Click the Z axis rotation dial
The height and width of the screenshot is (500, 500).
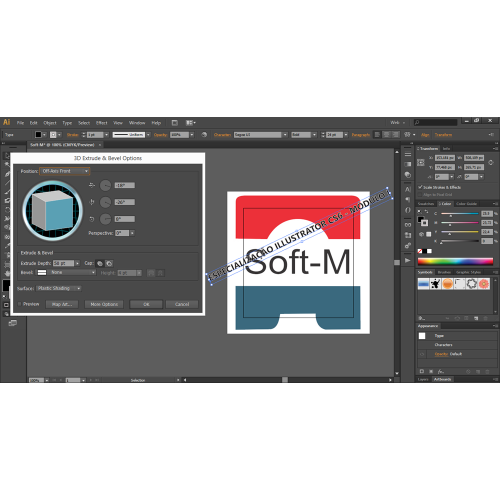pyautogui.click(x=105, y=219)
